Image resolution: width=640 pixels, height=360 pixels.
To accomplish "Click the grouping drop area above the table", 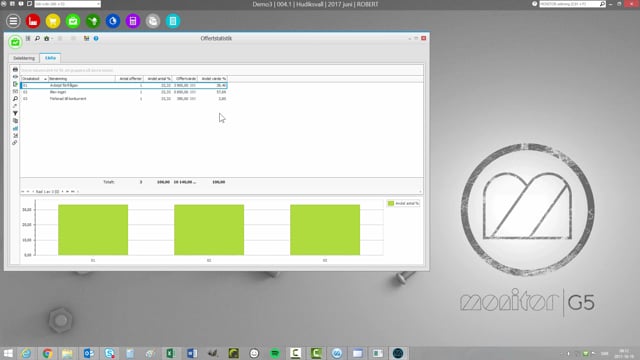I will (x=222, y=70).
